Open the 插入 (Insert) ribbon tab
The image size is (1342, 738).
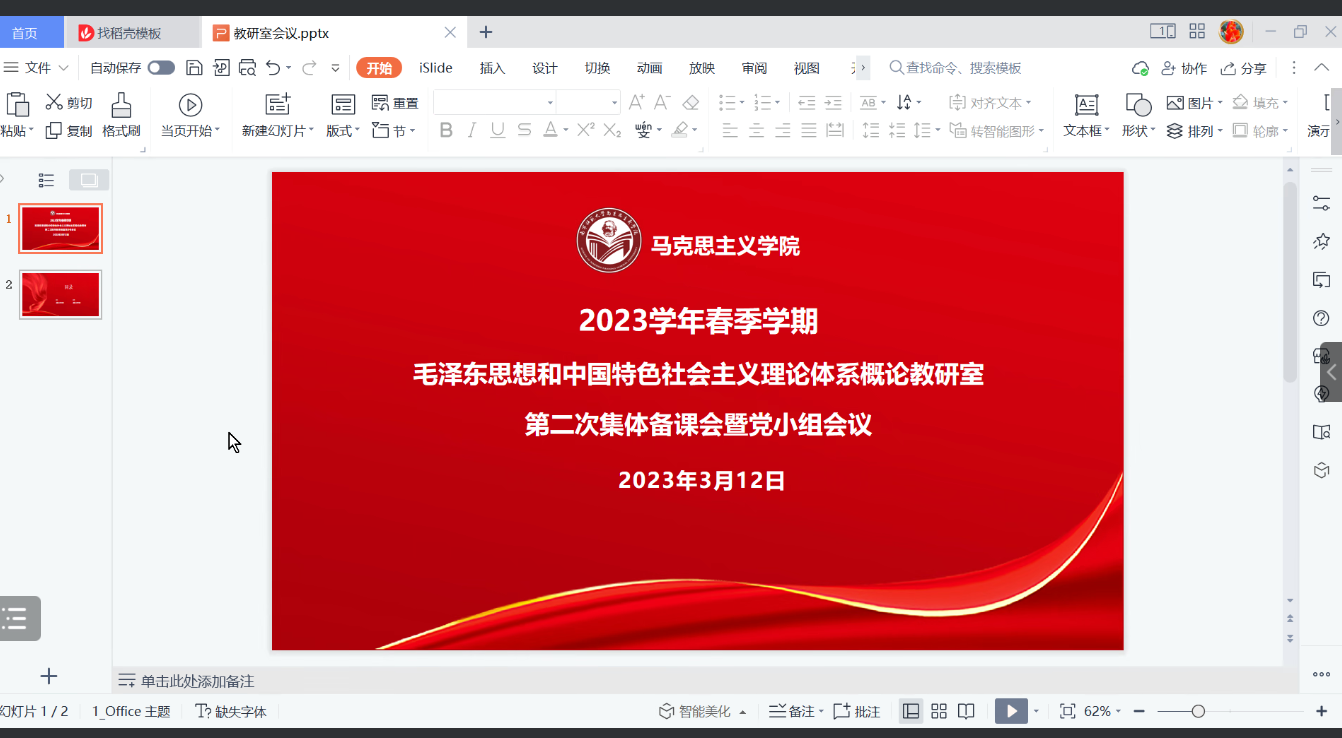coord(492,68)
